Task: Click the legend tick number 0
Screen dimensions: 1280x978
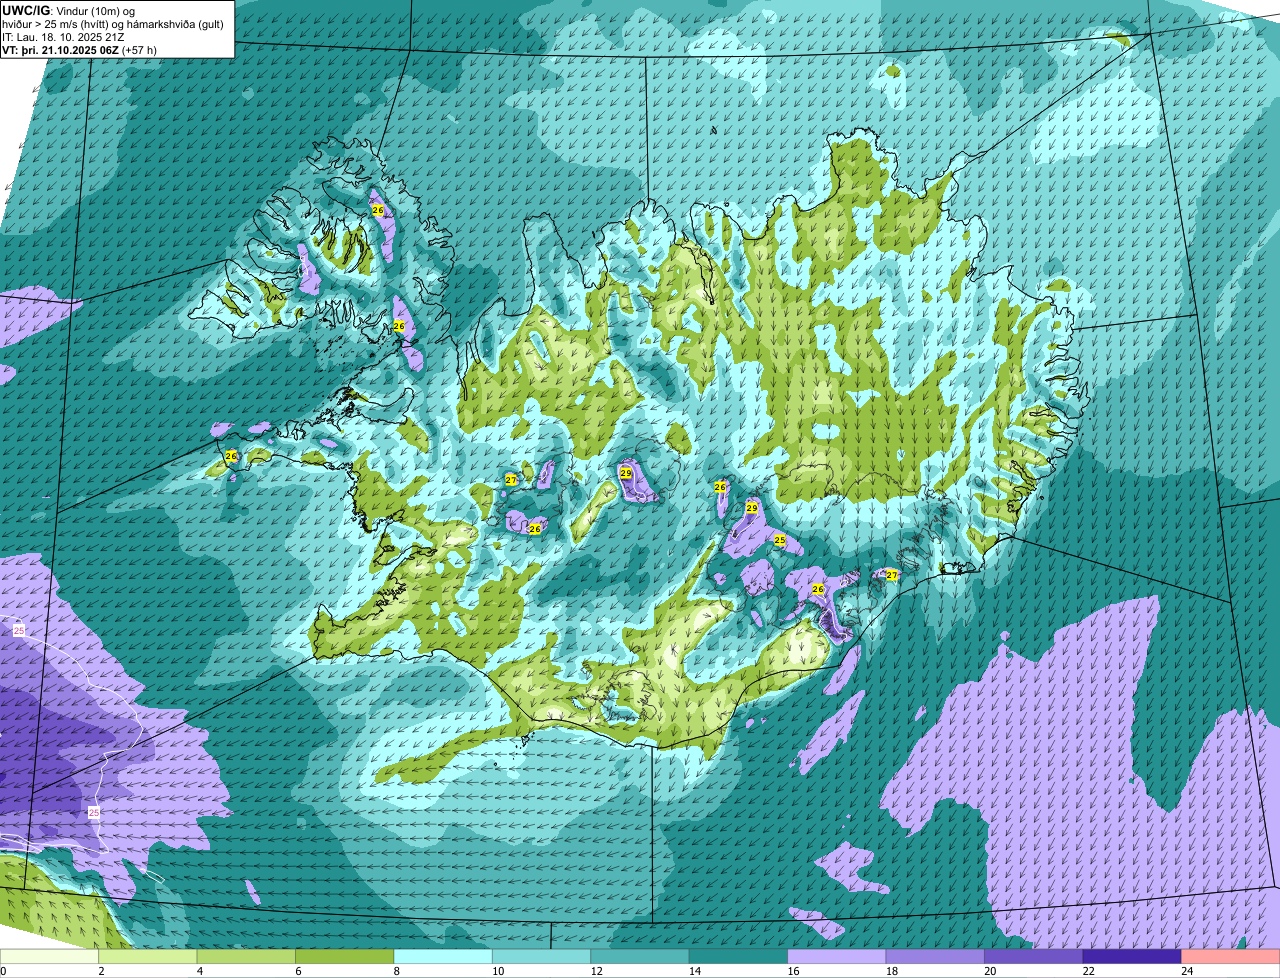Action: (x=3, y=971)
